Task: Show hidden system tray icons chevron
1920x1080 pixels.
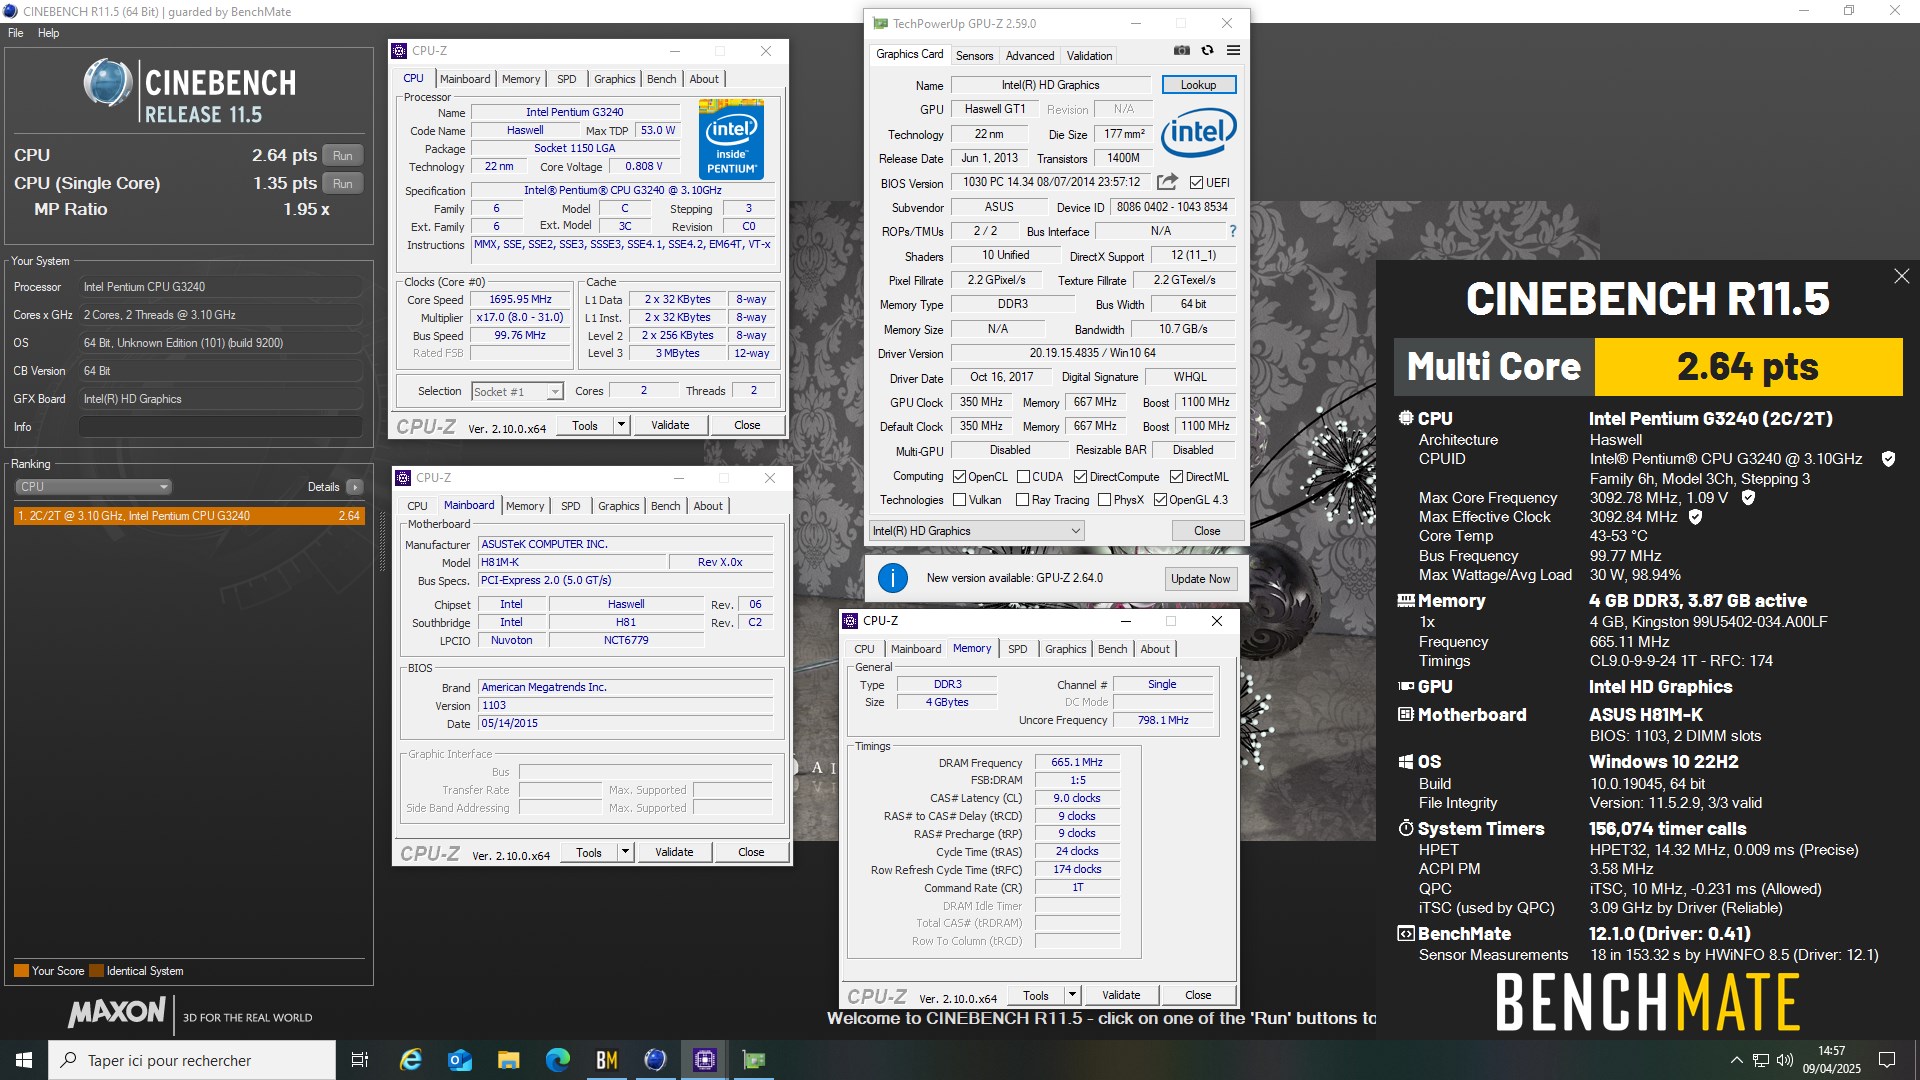Action: 1736,1060
